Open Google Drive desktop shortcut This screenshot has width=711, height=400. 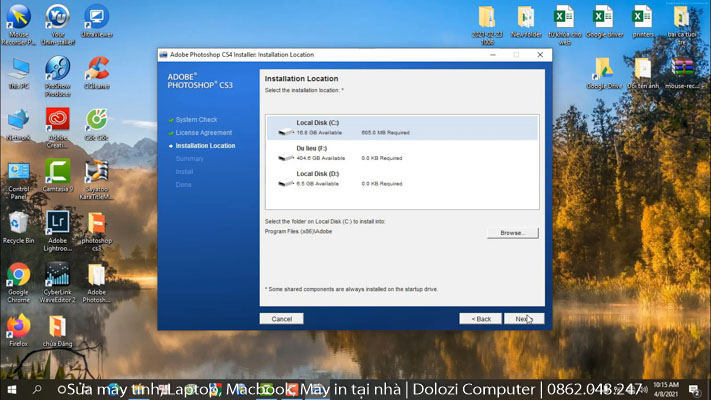point(603,69)
